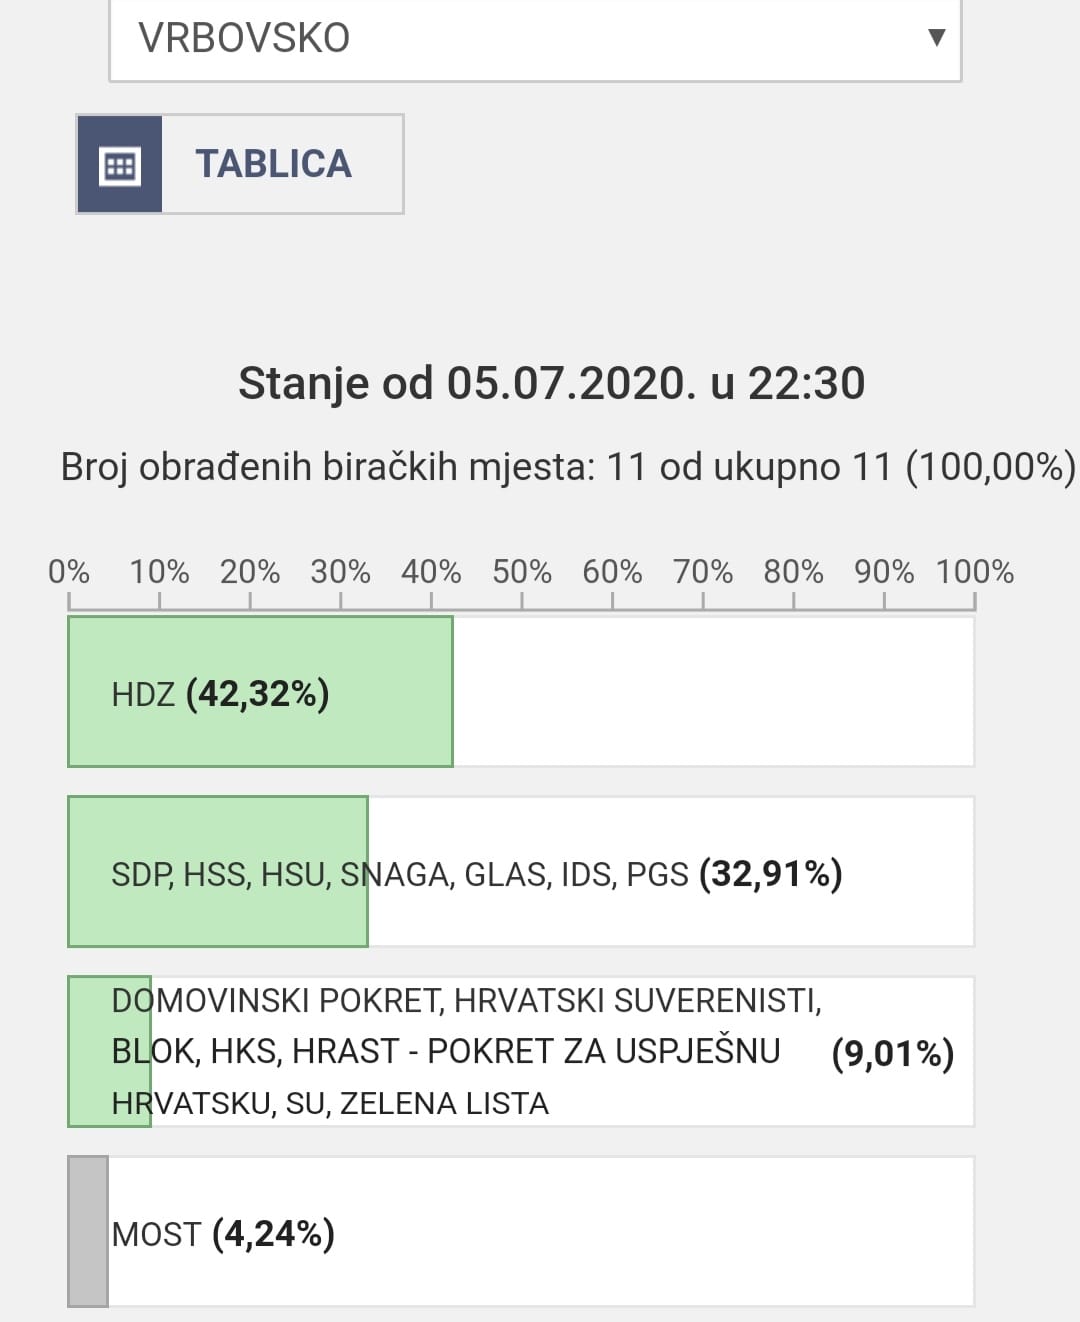Viewport: 1080px width, 1322px height.
Task: Click the 32,91% percentage label
Action: click(x=771, y=874)
